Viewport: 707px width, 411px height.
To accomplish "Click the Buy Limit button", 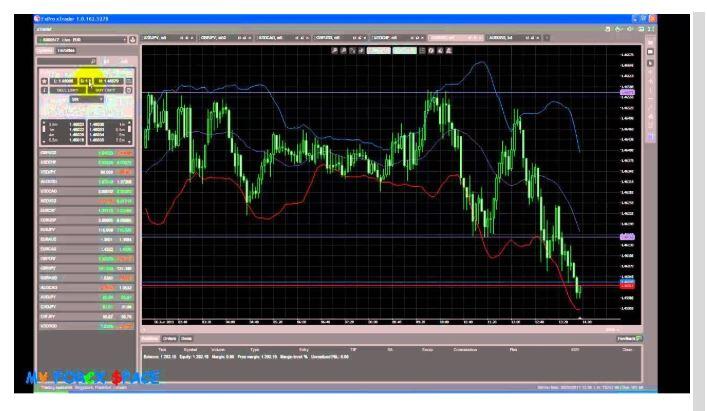I will (106, 90).
